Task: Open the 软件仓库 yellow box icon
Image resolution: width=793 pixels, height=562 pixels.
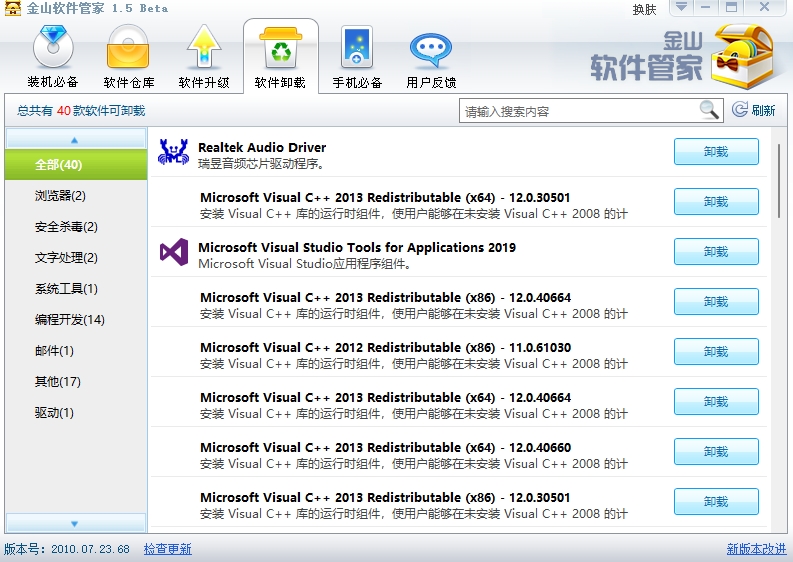Action: tap(128, 48)
